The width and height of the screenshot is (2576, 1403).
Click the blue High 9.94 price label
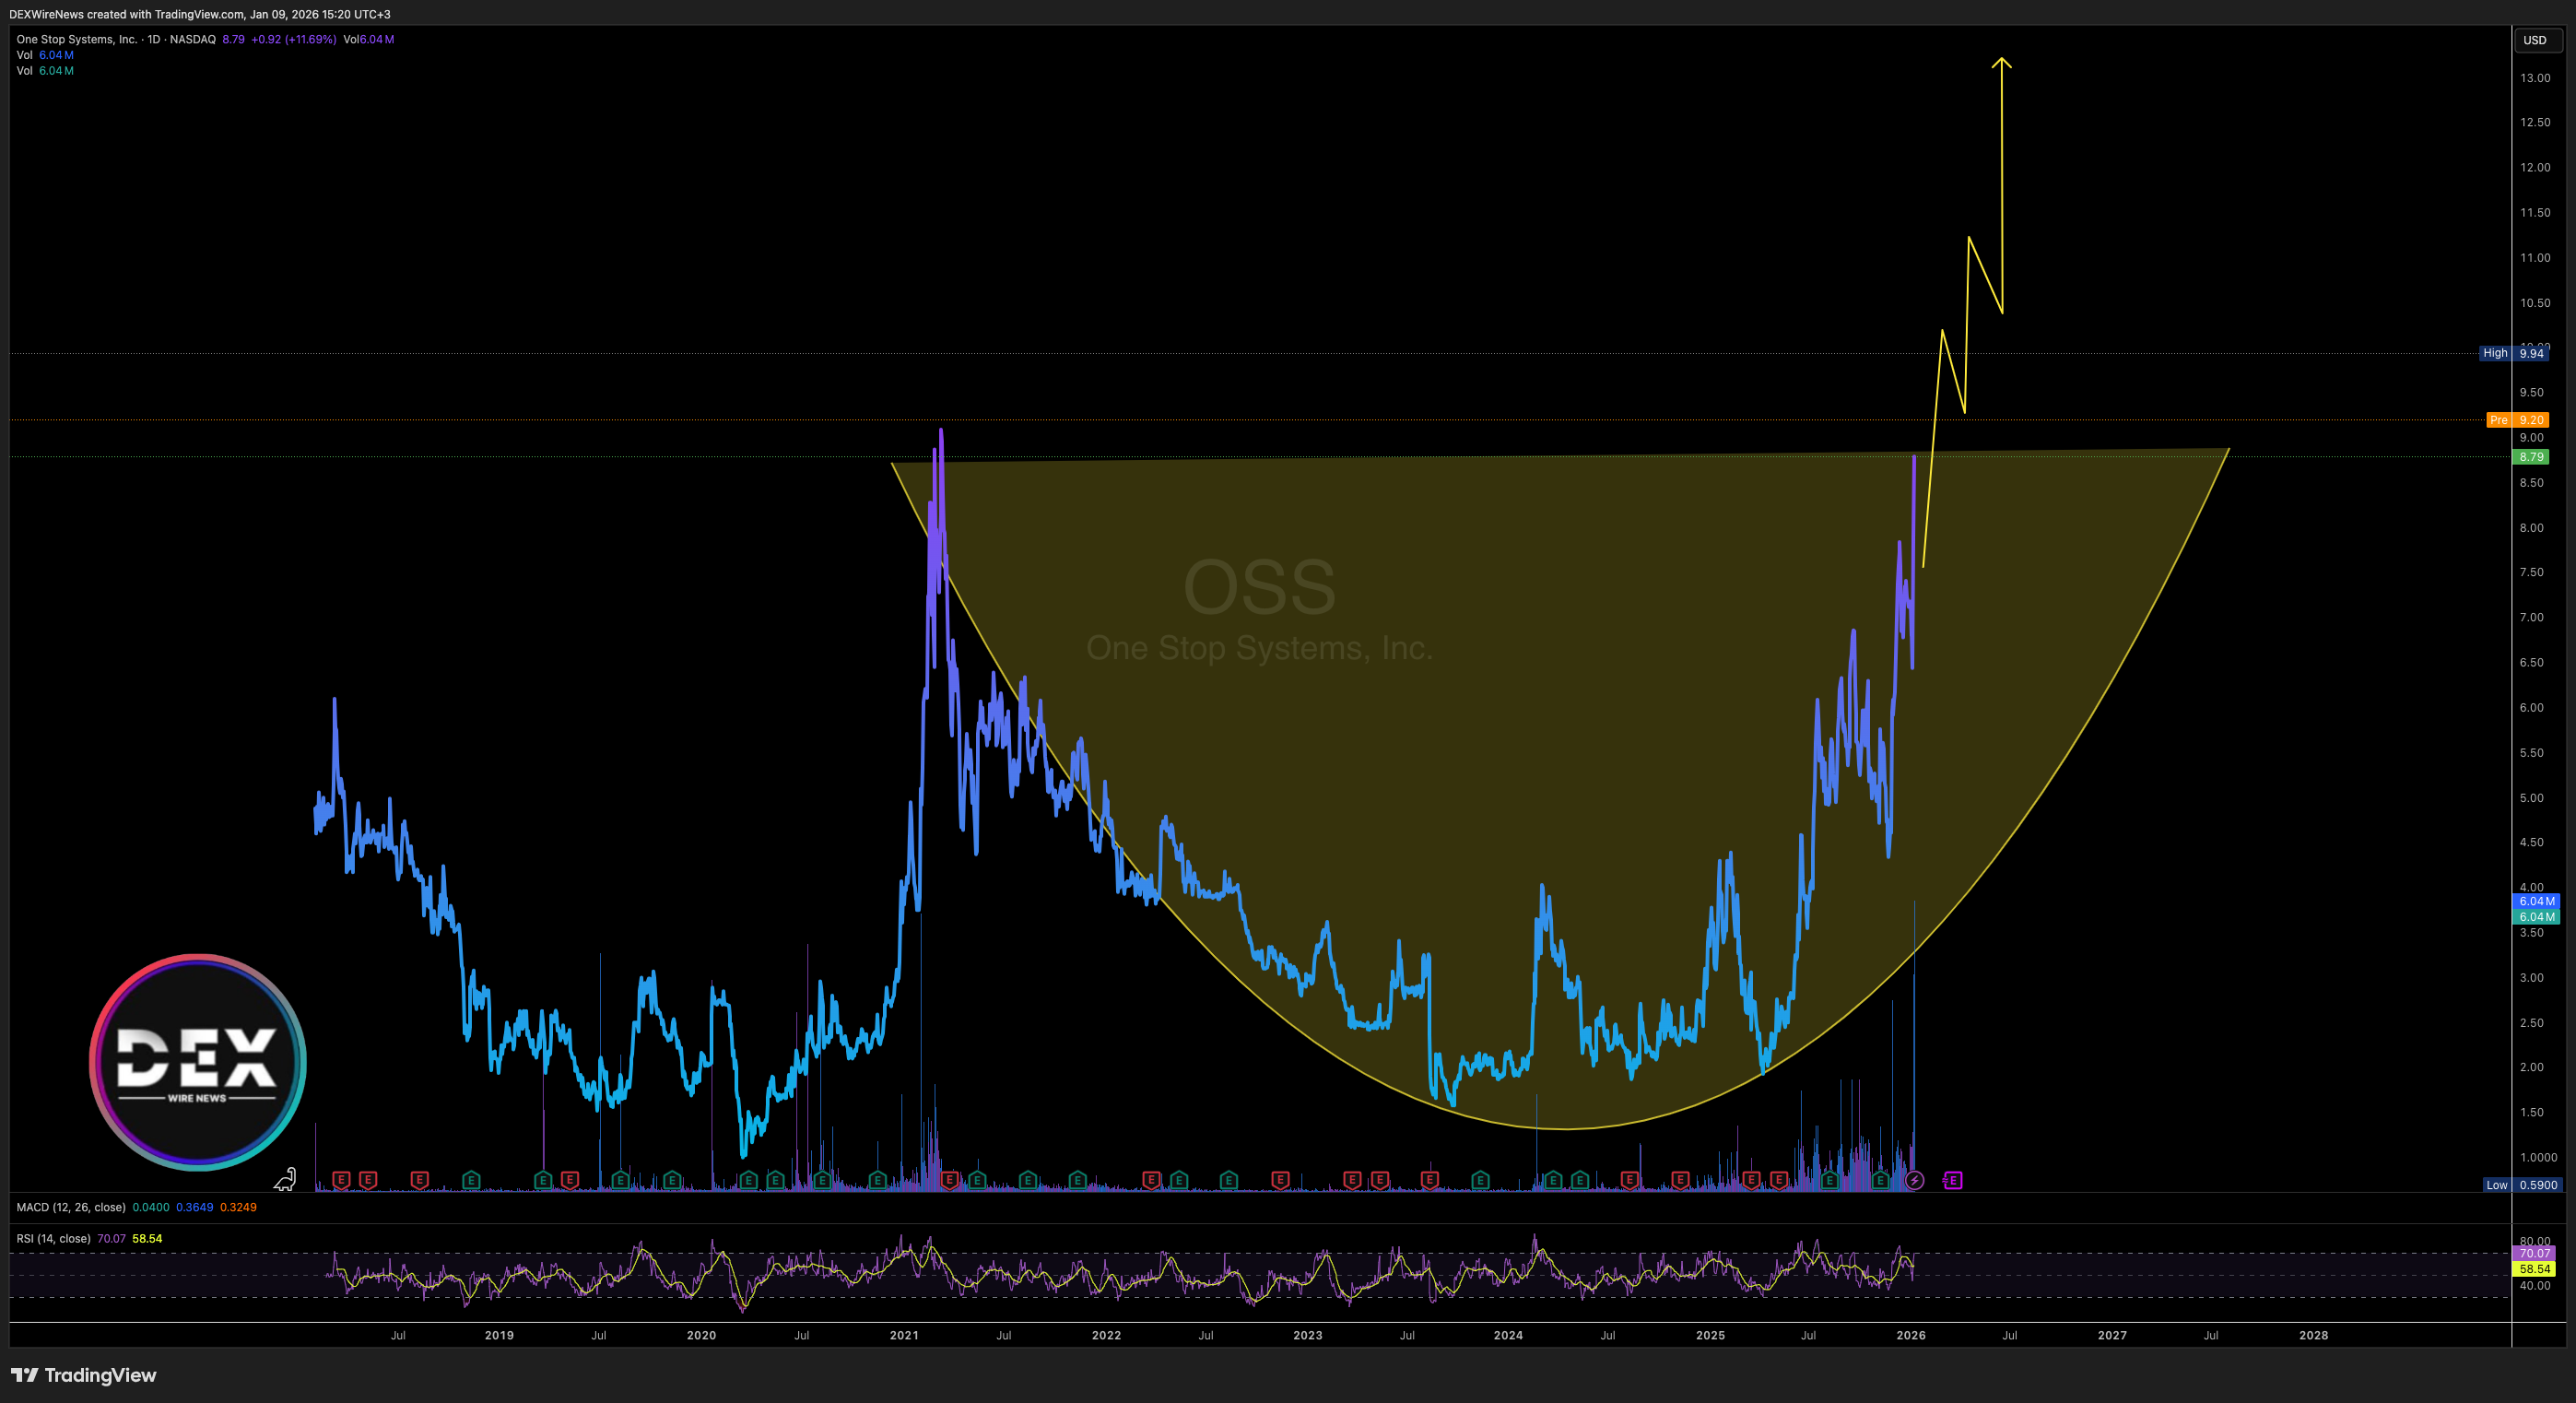tap(2514, 353)
